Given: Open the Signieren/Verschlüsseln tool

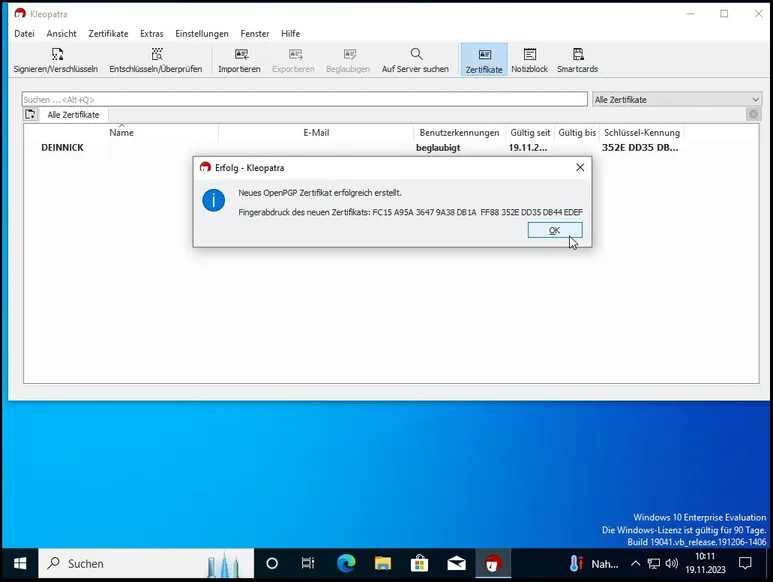Looking at the screenshot, I should [x=56, y=60].
